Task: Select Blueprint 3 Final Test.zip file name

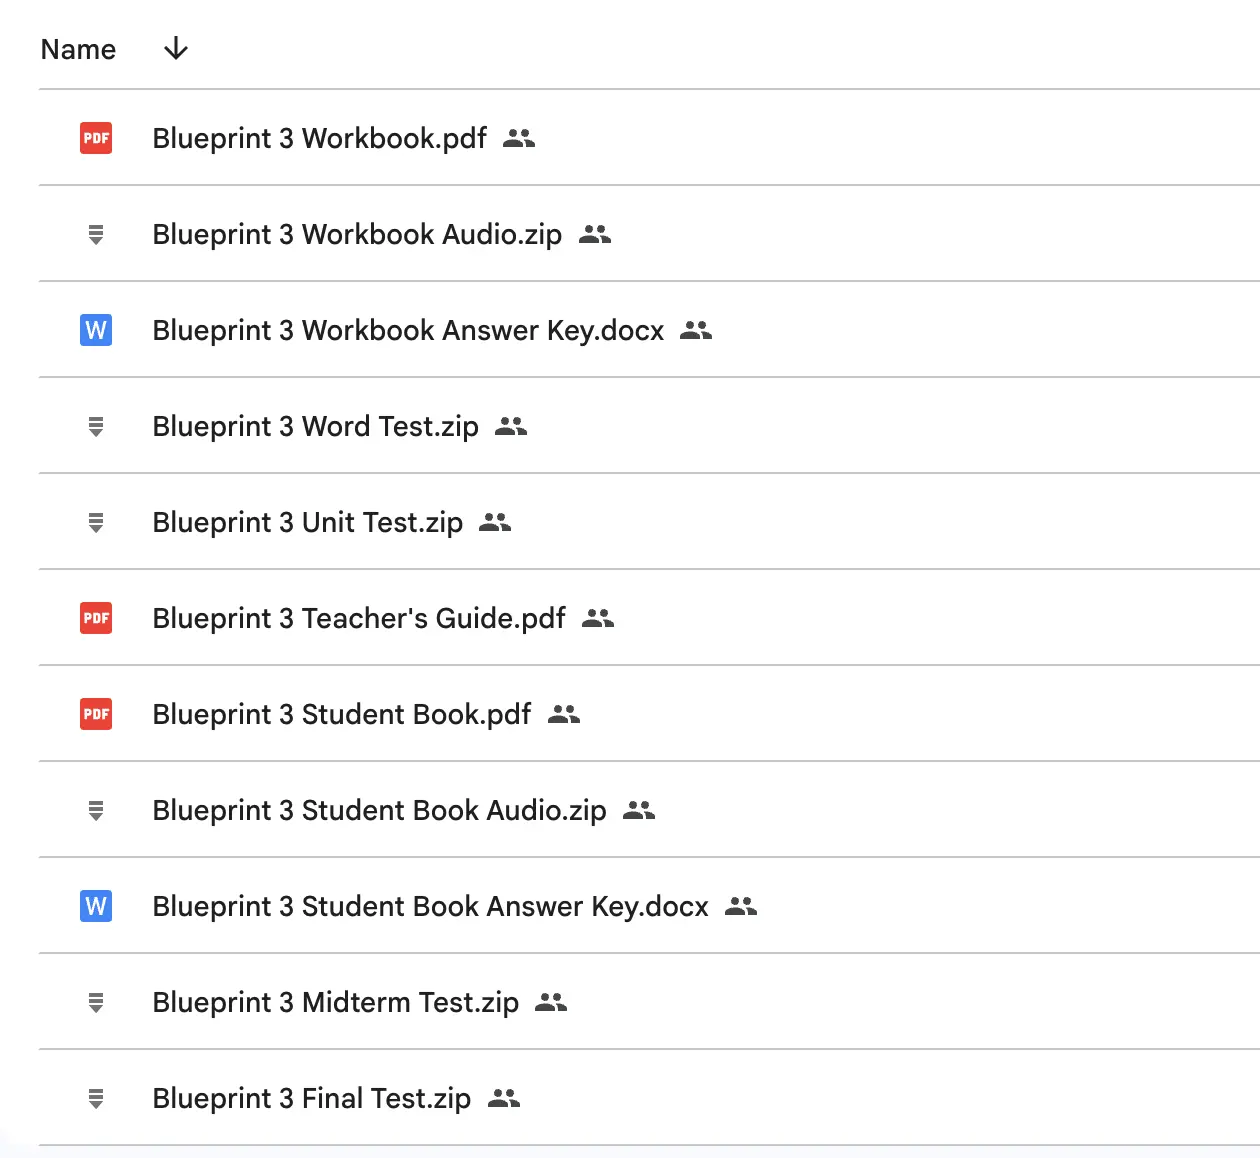Action: 311,1098
